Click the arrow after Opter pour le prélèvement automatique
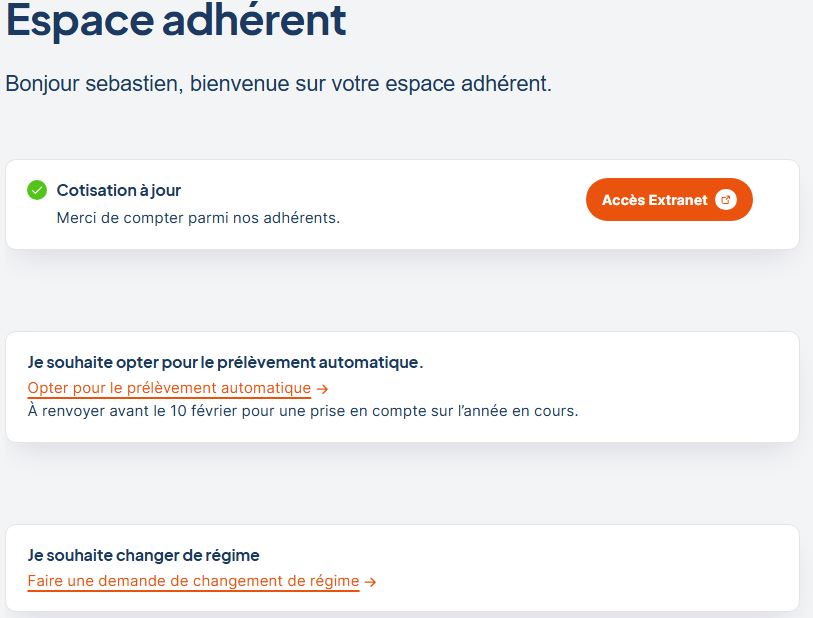The width and height of the screenshot is (813, 618). (x=322, y=389)
